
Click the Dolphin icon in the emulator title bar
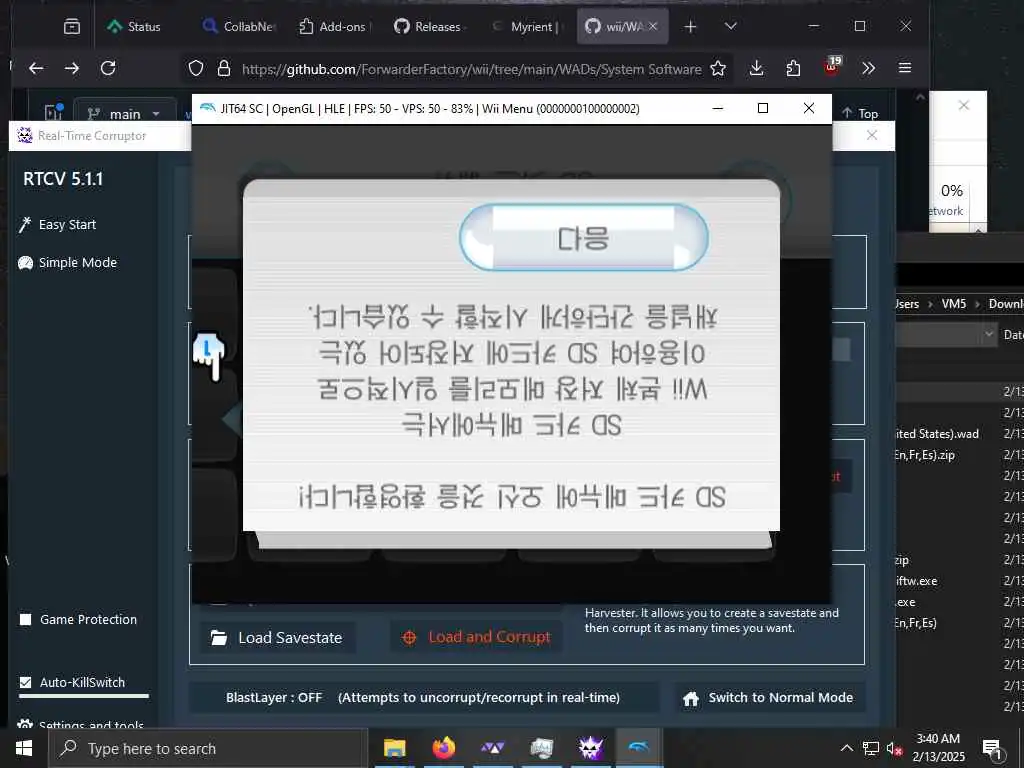pyautogui.click(x=208, y=108)
